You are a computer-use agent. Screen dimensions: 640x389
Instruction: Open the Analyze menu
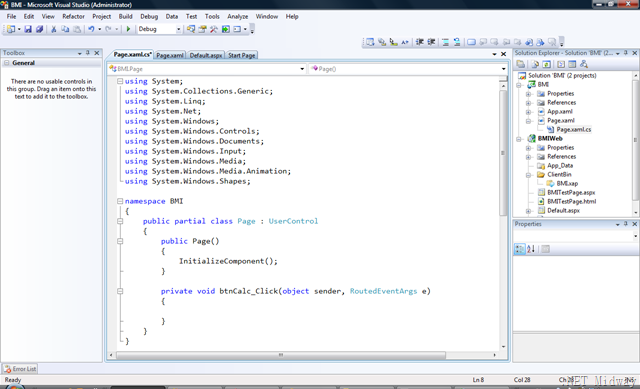click(238, 16)
